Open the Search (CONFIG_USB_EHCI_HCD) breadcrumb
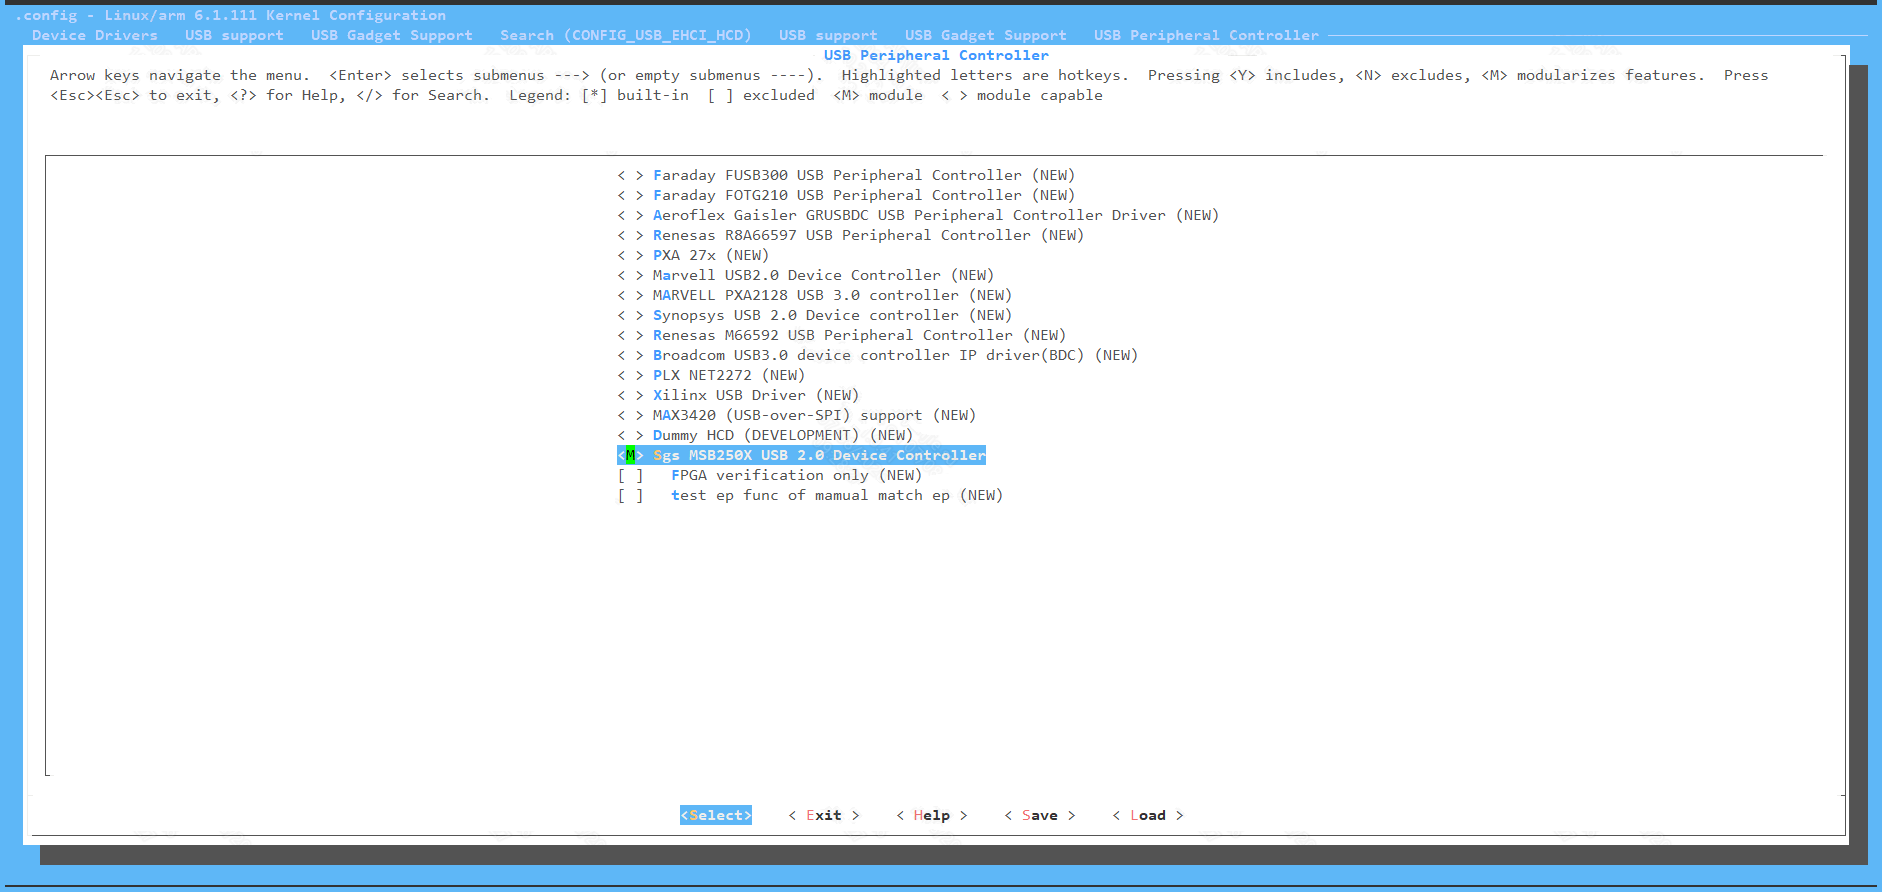 [626, 36]
